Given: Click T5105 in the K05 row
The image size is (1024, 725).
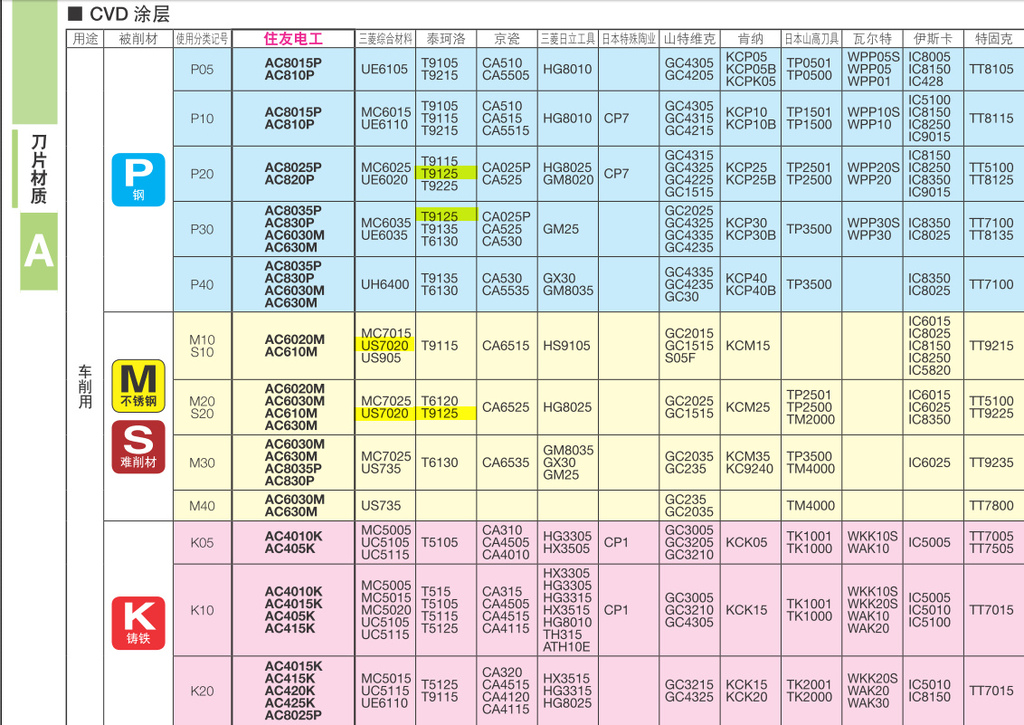Looking at the screenshot, I should (440, 542).
